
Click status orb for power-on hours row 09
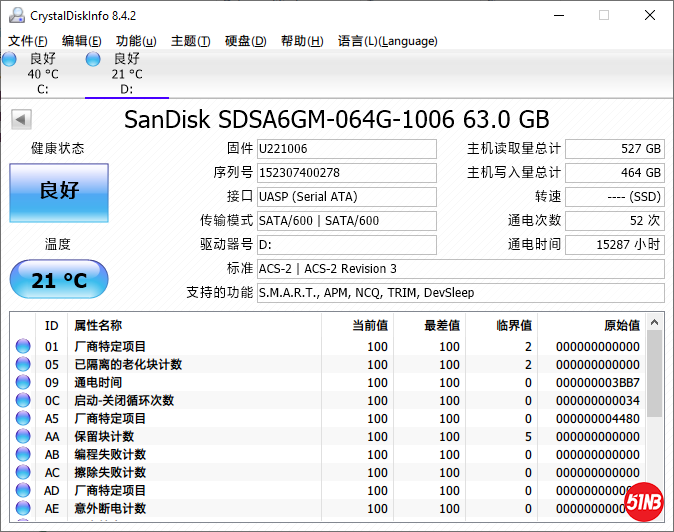point(23,383)
